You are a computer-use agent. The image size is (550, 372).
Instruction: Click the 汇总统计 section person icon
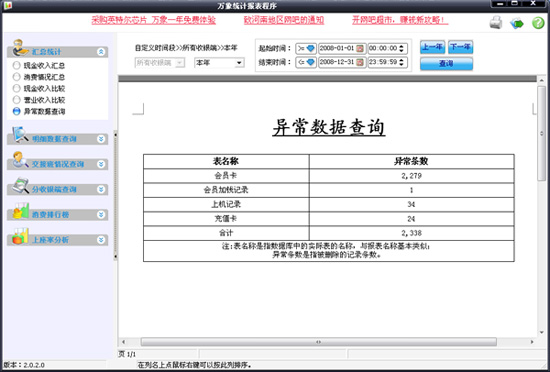pyautogui.click(x=20, y=48)
